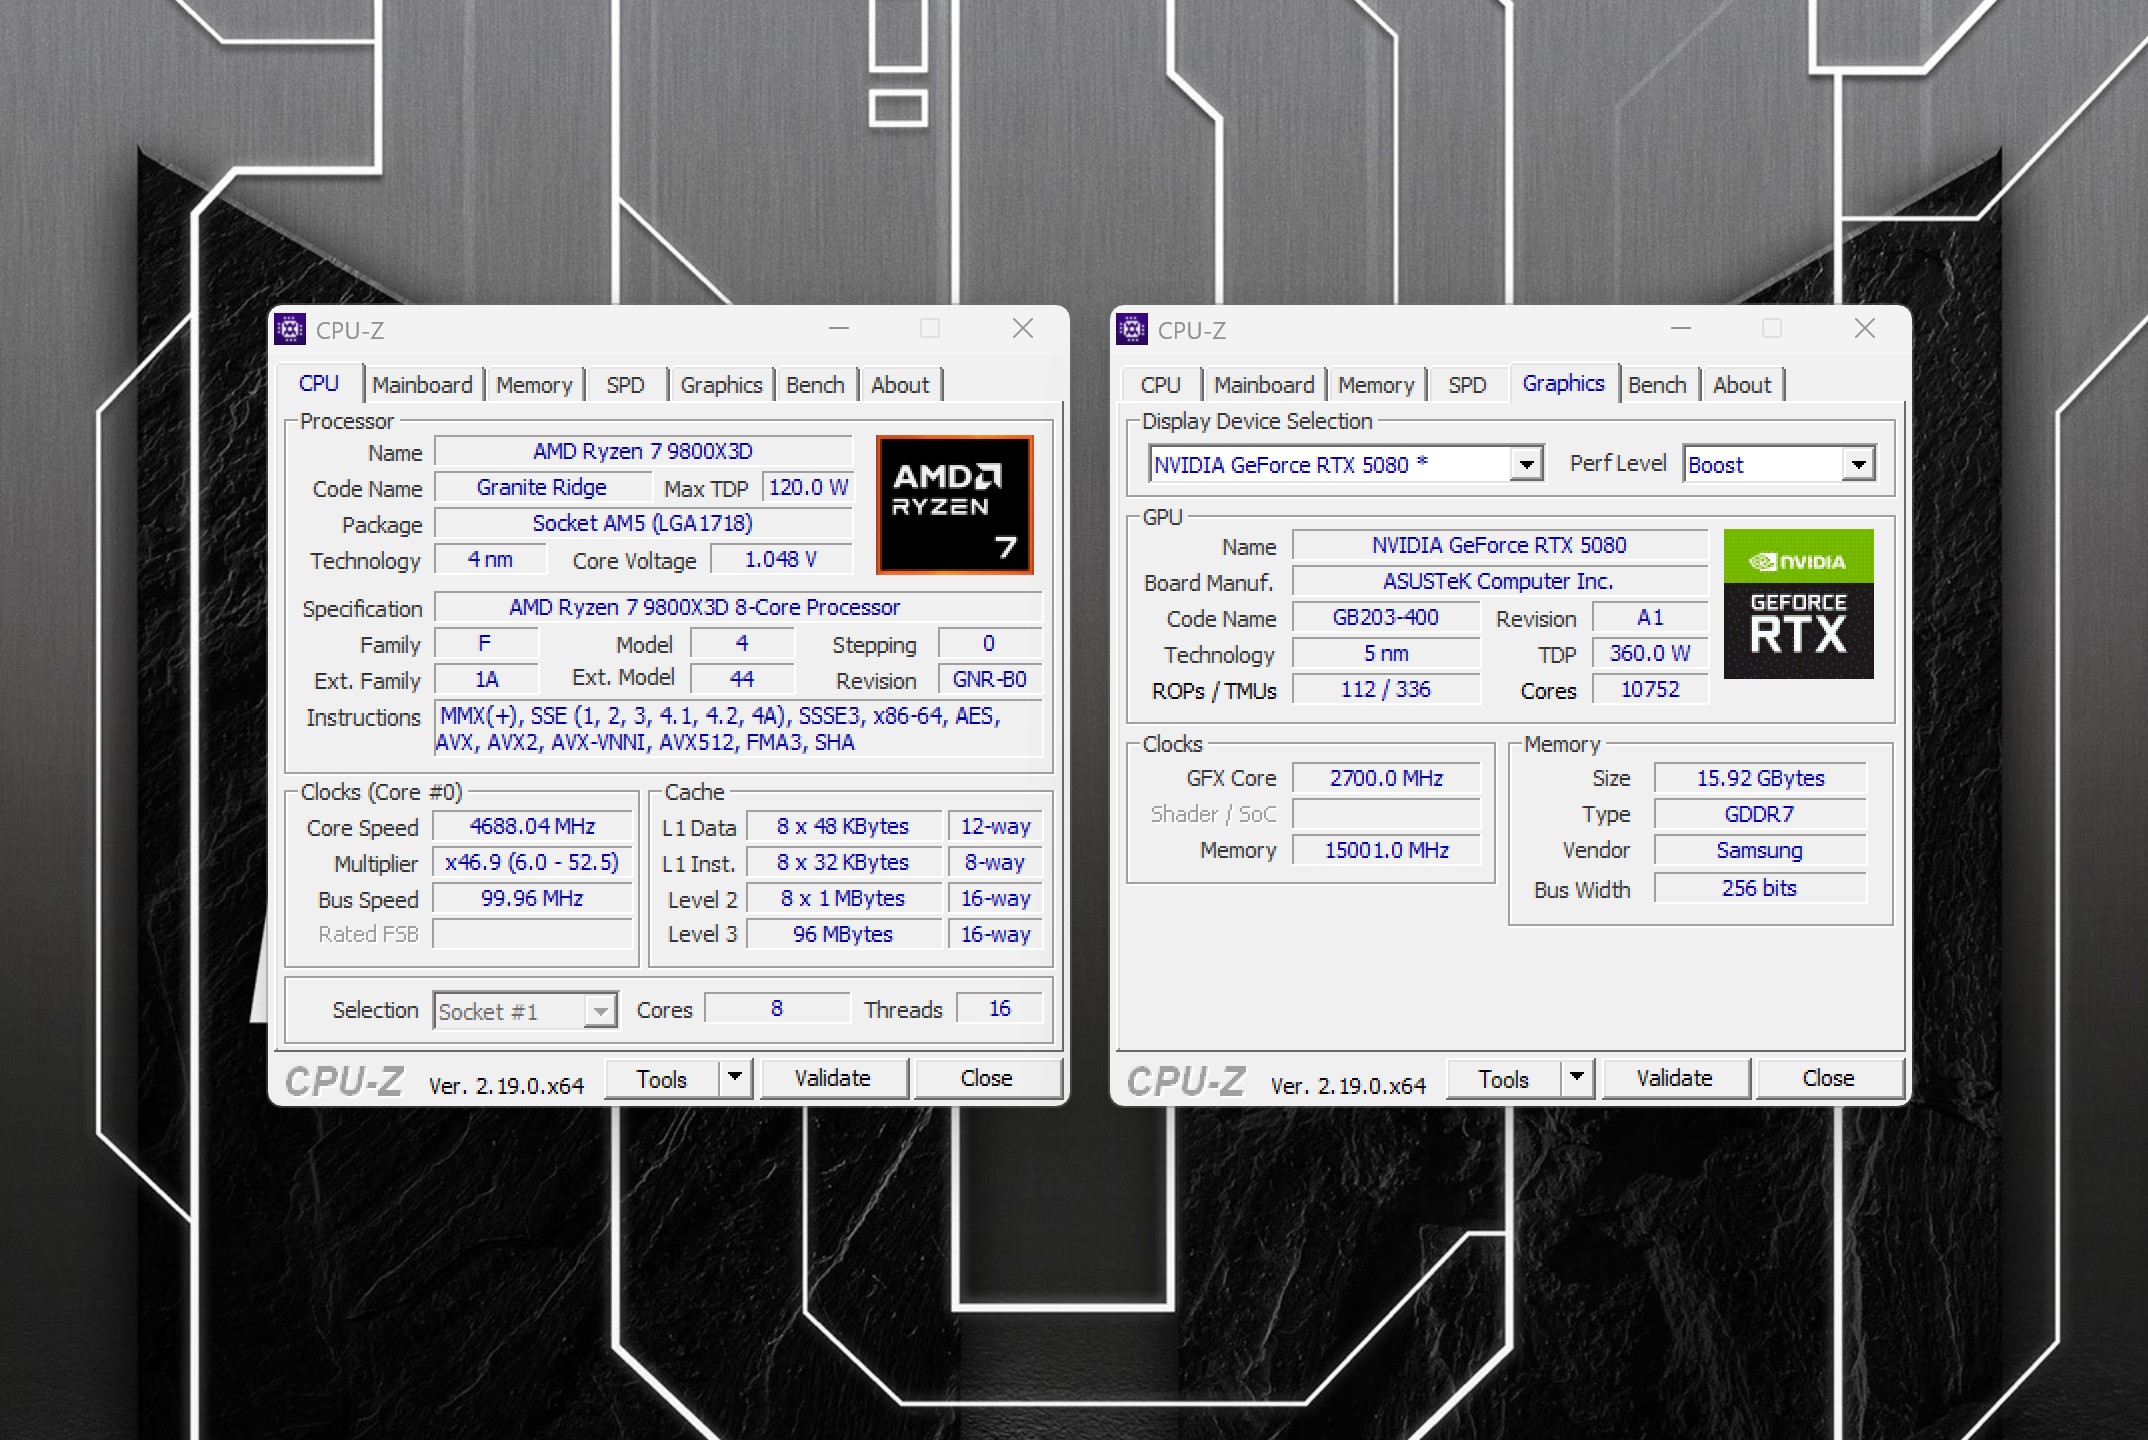Click Multiplier value x46.9
The image size is (2148, 1440).
(x=532, y=863)
